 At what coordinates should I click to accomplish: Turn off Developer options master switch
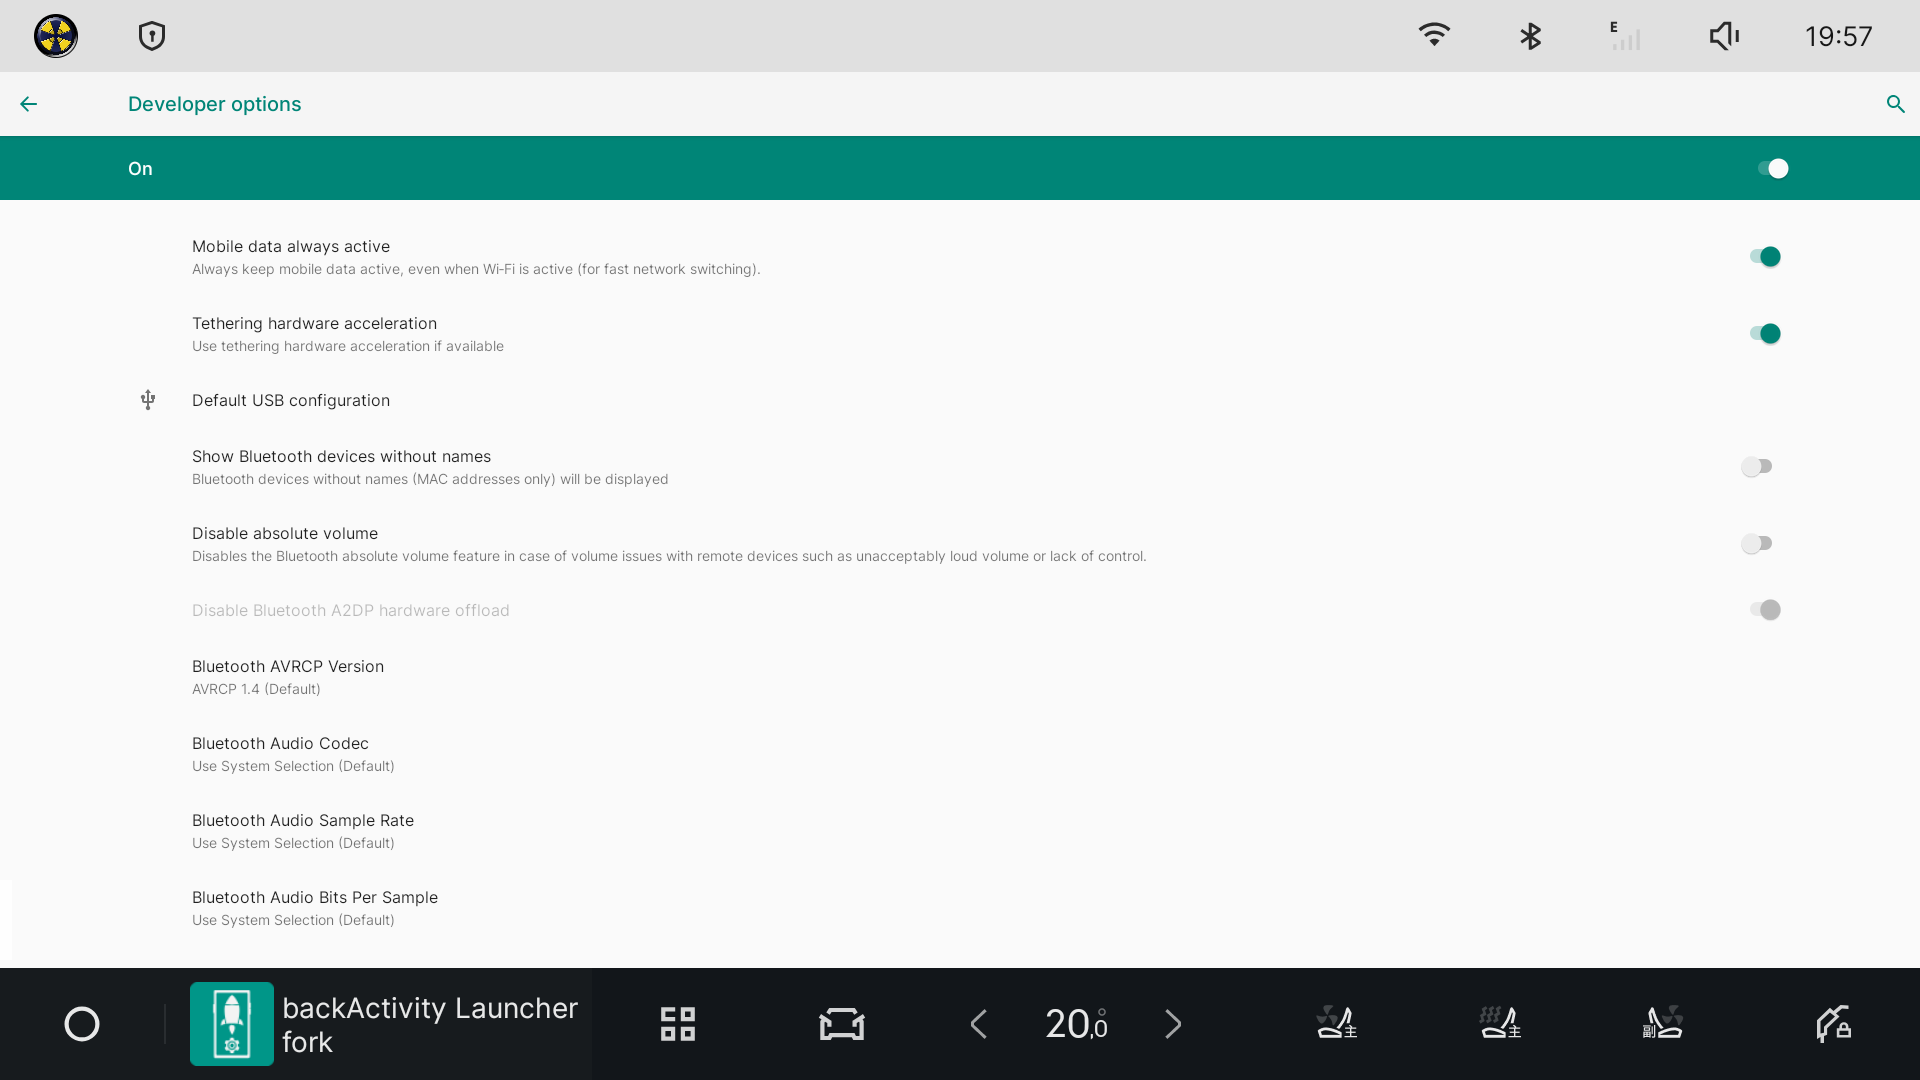(1772, 169)
